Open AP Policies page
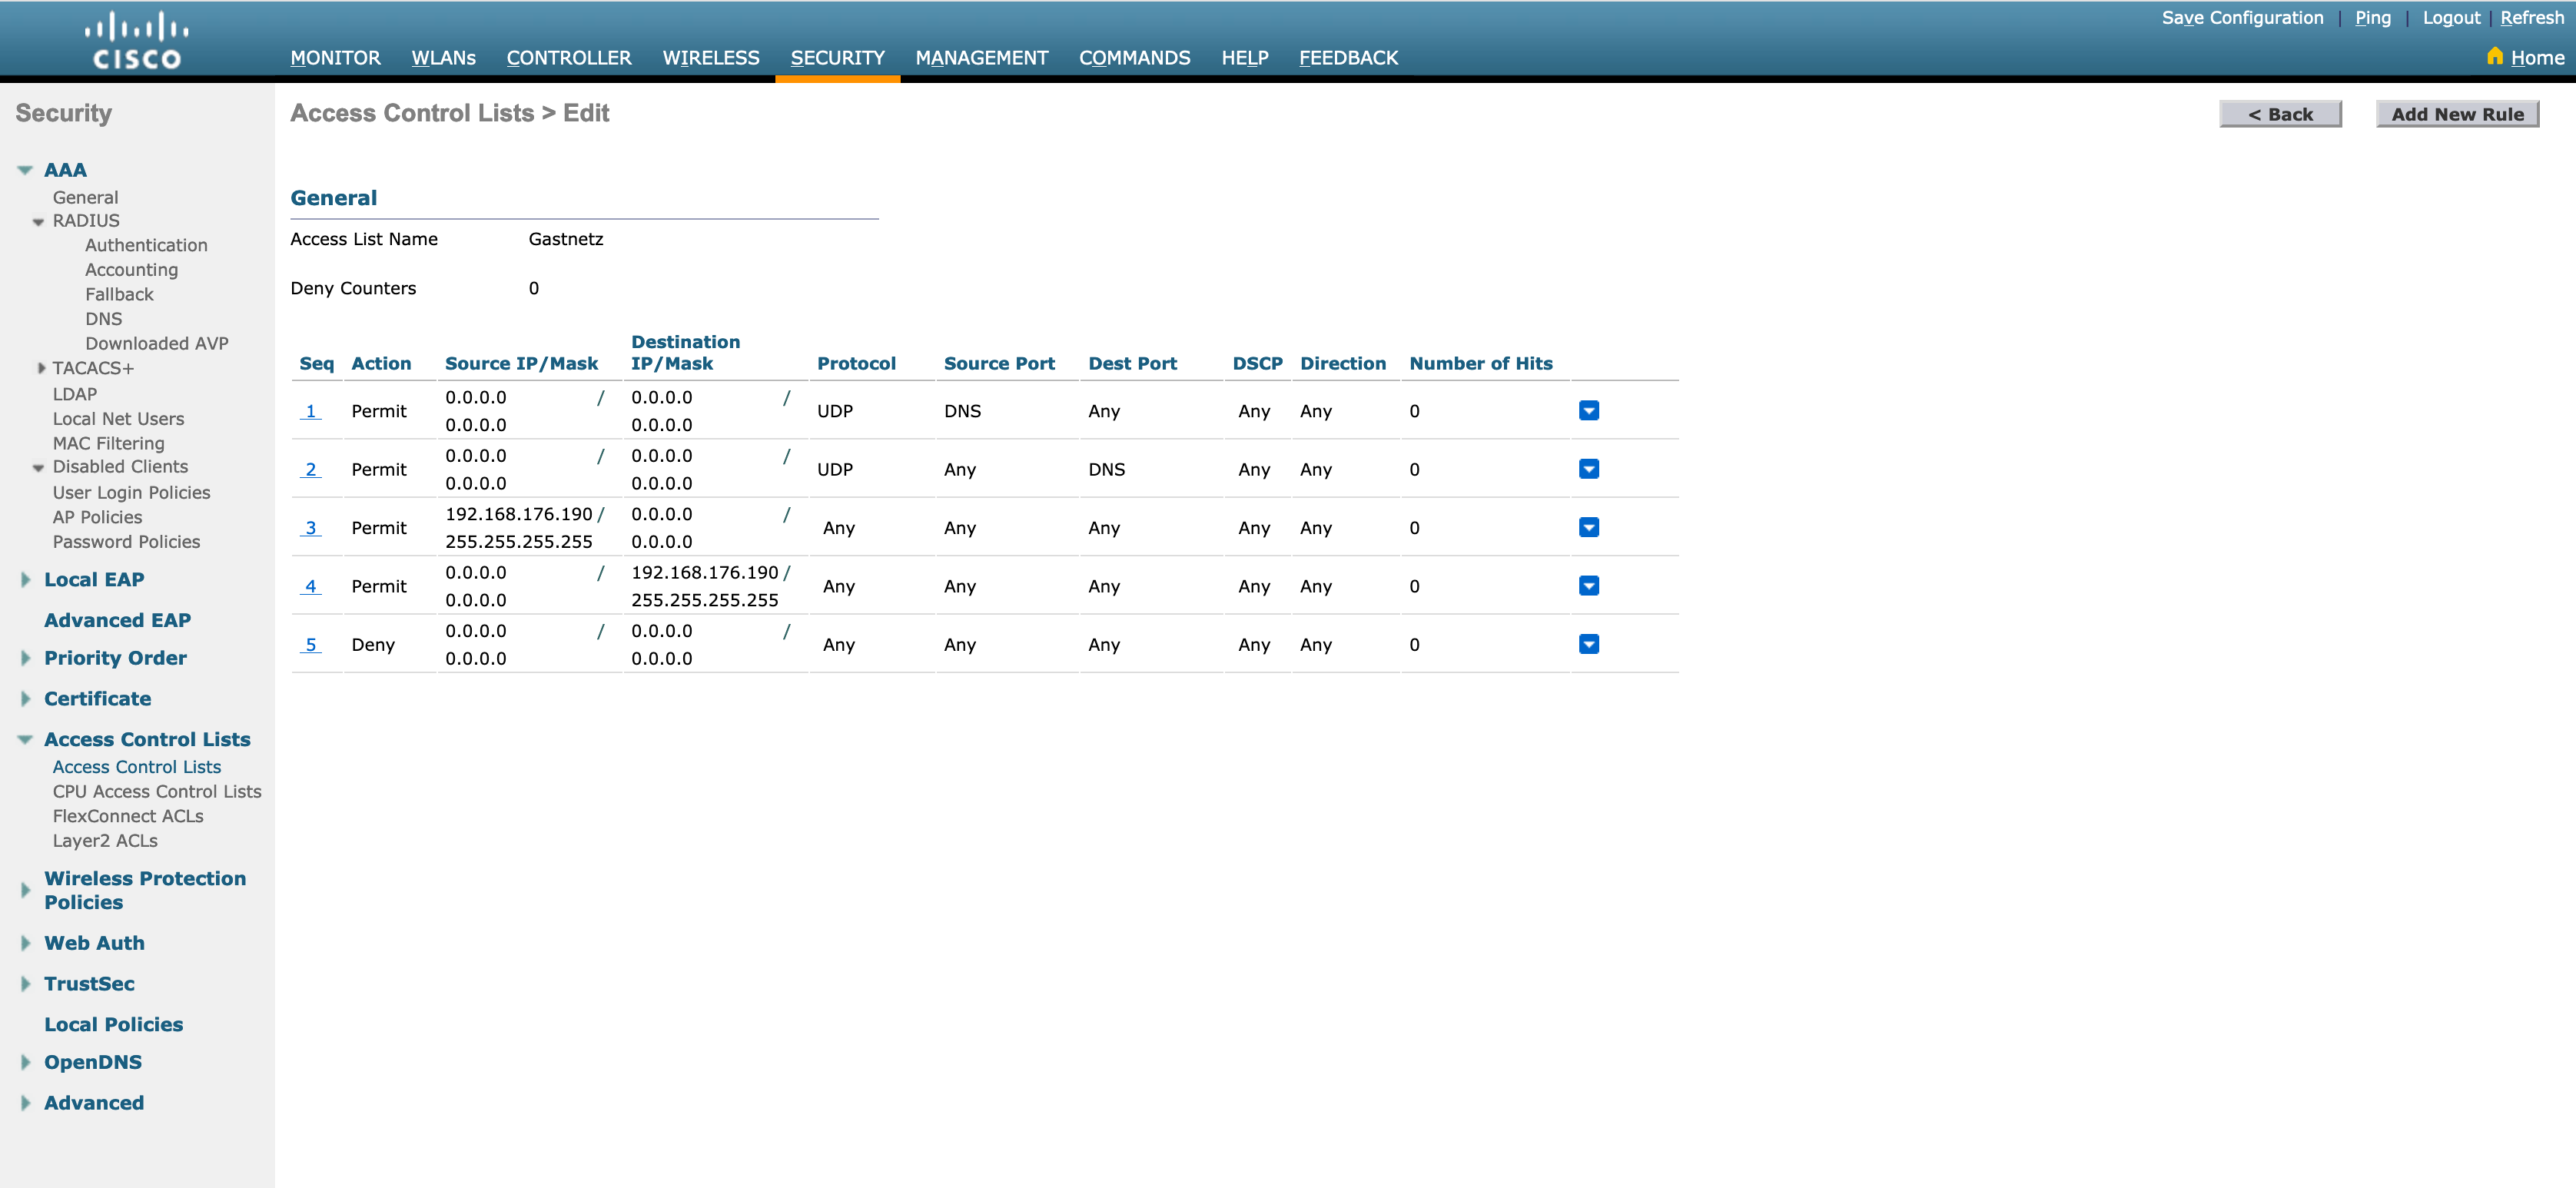This screenshot has width=2576, height=1188. click(x=97, y=517)
